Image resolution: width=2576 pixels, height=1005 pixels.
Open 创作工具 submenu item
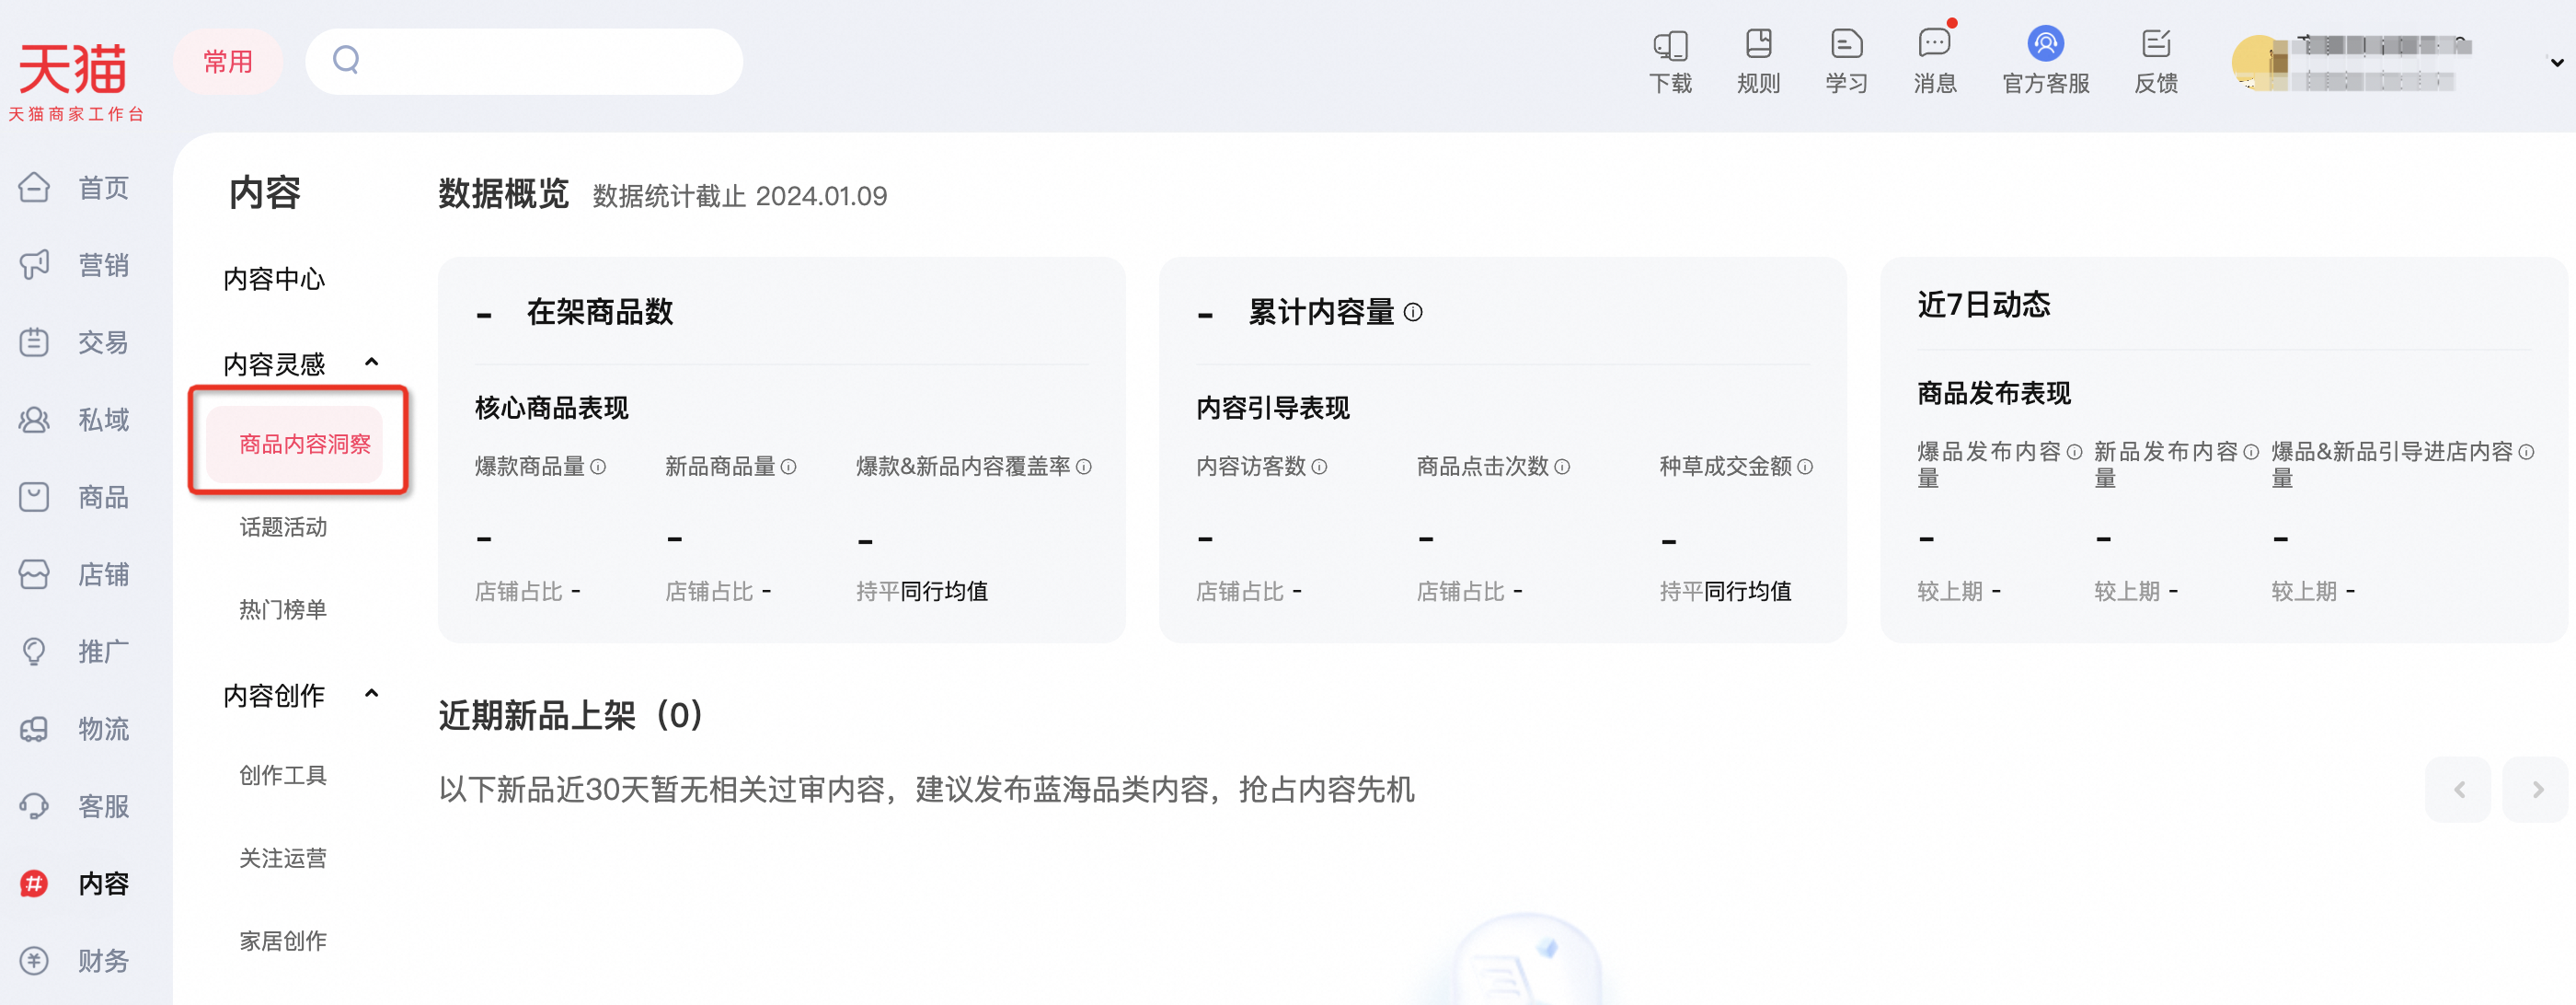pos(283,775)
